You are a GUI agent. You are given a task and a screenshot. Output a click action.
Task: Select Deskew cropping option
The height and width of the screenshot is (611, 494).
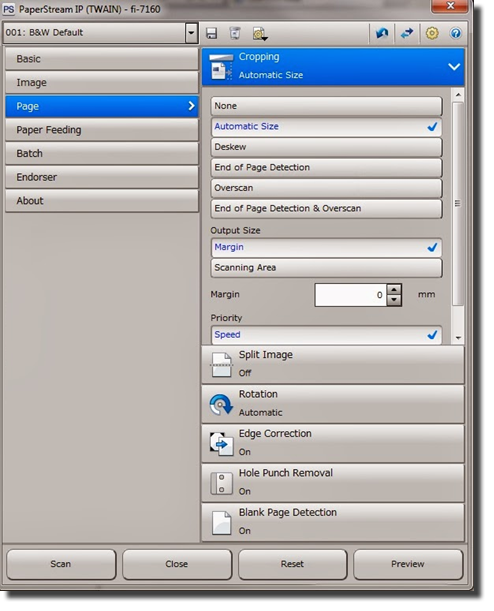tap(326, 147)
